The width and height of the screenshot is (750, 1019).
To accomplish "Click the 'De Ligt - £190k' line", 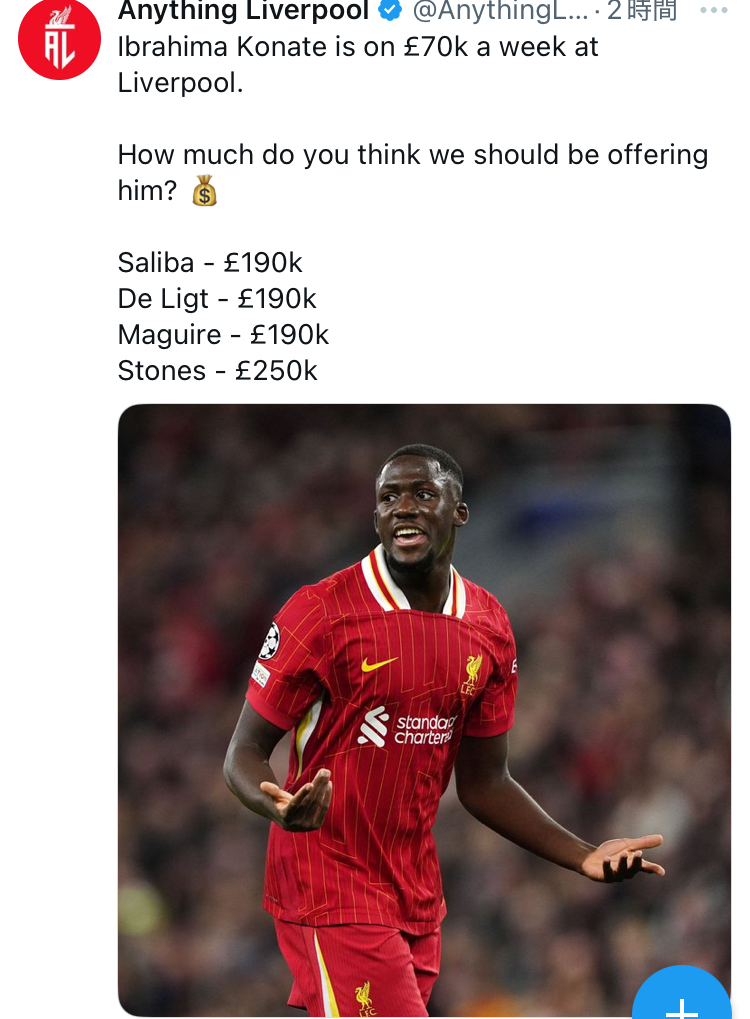I will [217, 299].
